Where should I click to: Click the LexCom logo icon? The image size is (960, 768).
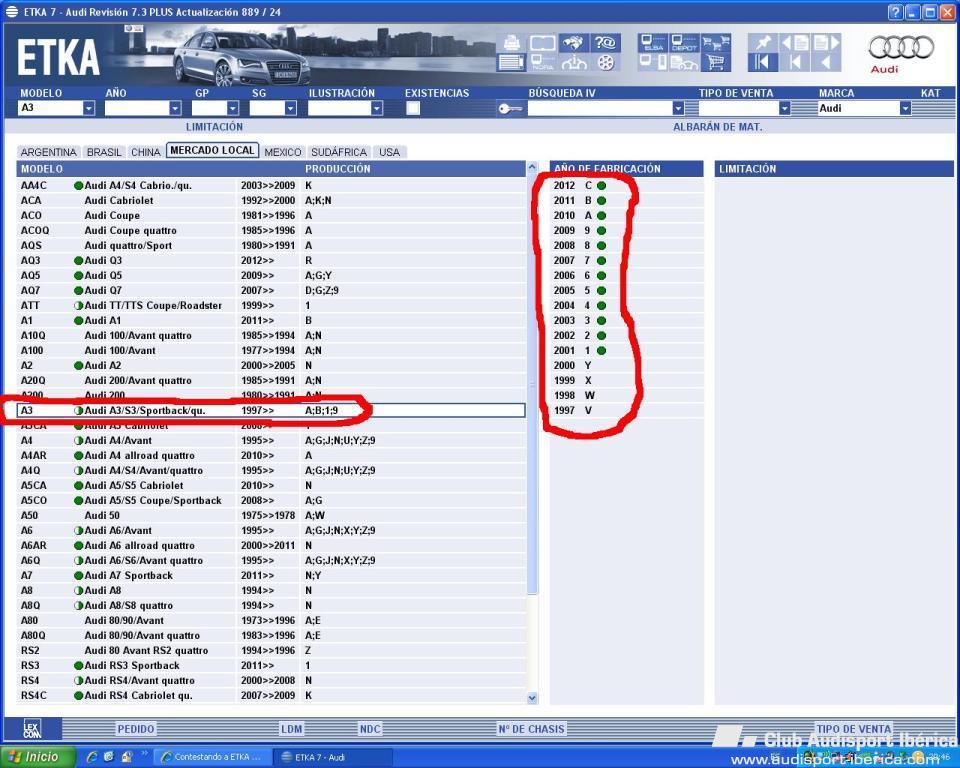point(32,729)
